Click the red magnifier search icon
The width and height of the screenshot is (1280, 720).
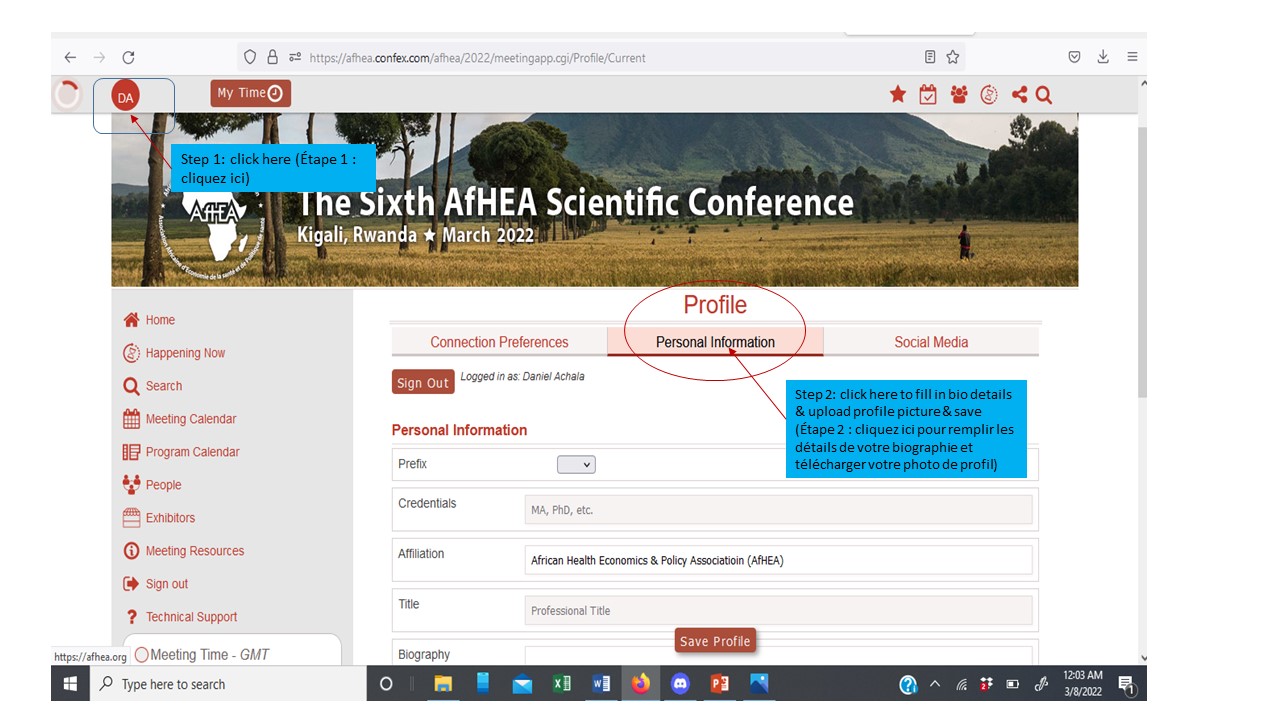[1044, 95]
